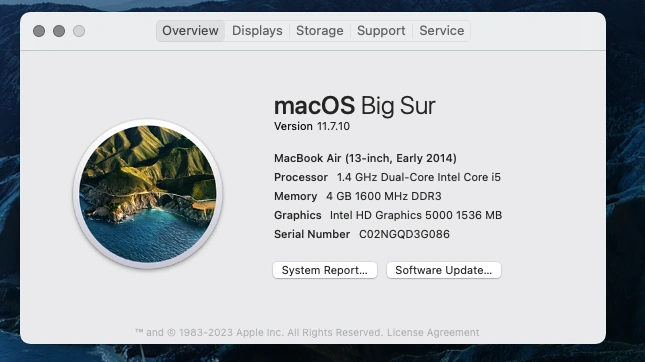Screen dimensions: 645x362
Task: Switch to the Support tab
Action: pyautogui.click(x=381, y=31)
